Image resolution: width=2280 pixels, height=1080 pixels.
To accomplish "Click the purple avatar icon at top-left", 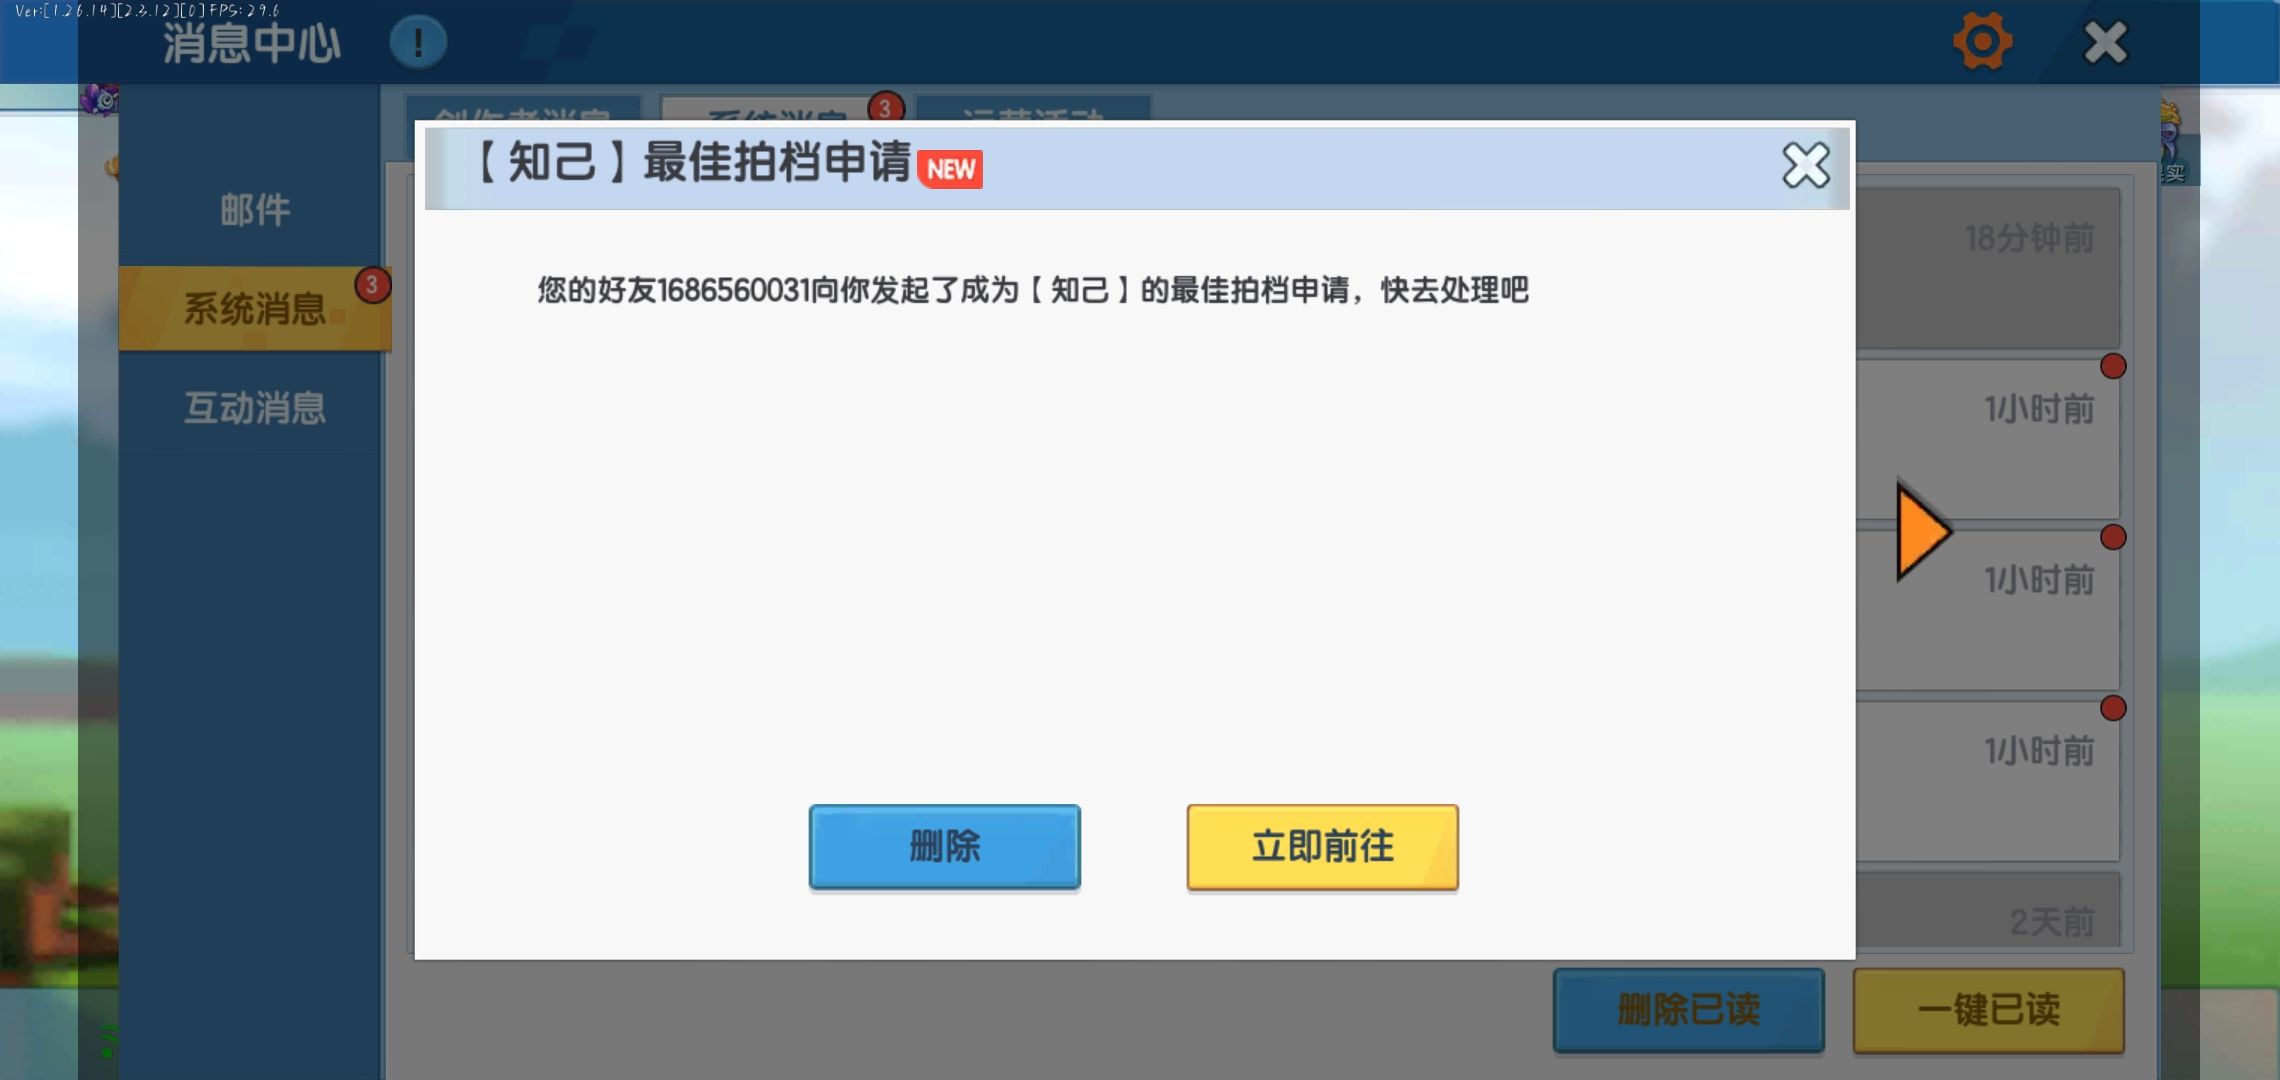I will tap(100, 100).
